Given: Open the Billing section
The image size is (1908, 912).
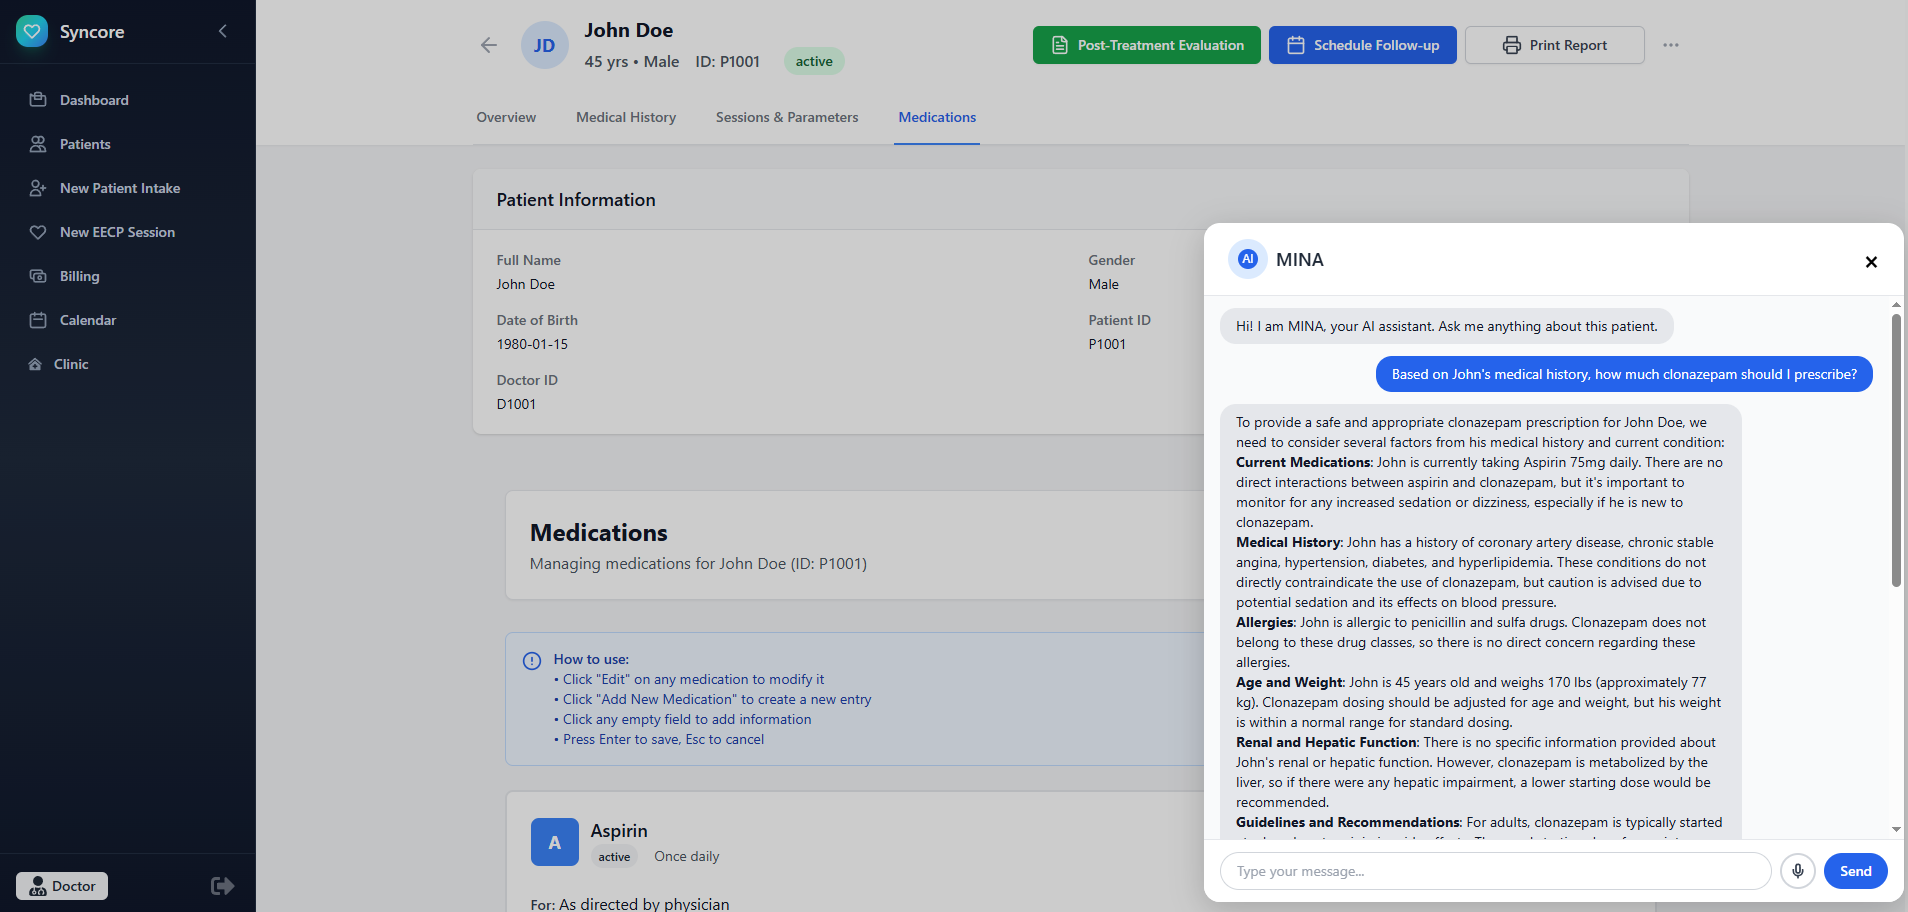Looking at the screenshot, I should [78, 276].
